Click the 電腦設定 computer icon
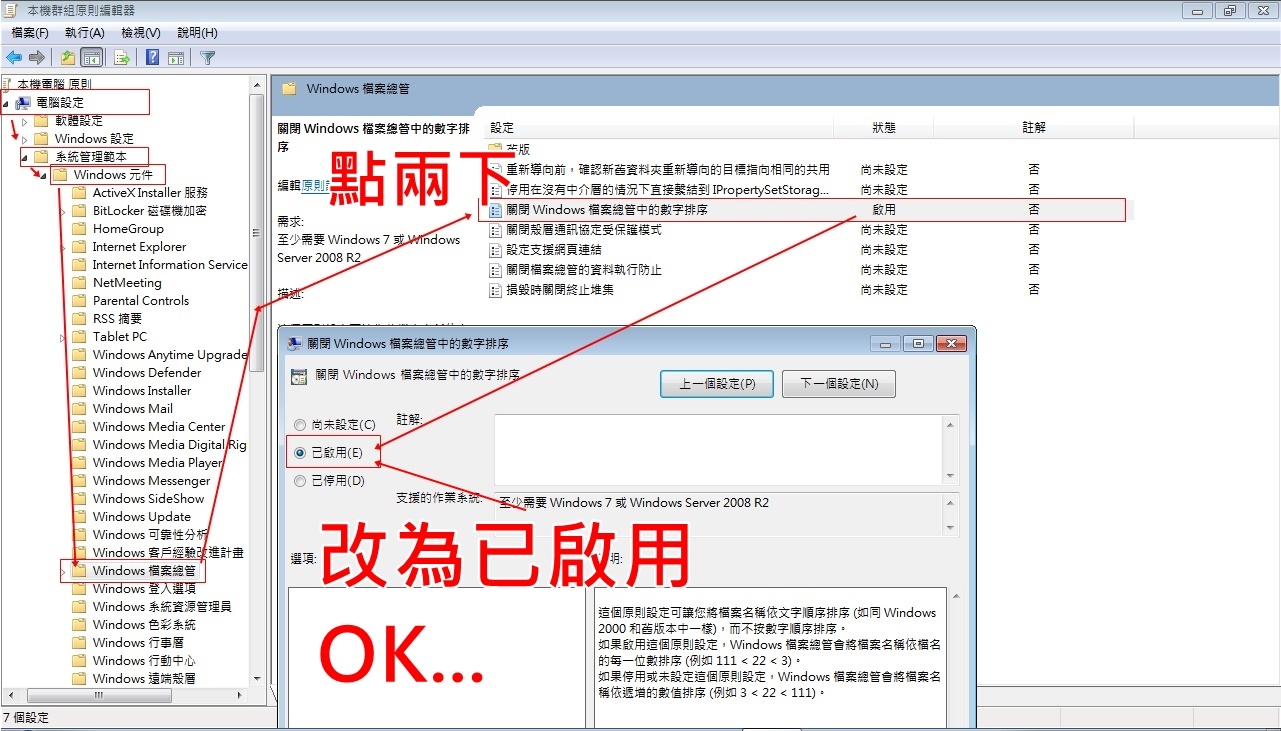 click(x=24, y=102)
